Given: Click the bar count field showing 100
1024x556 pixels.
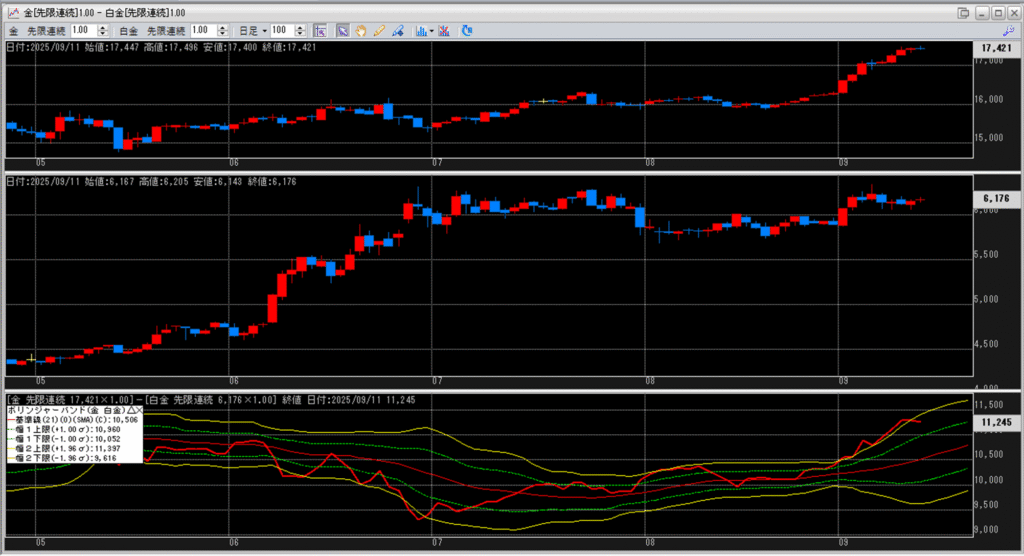Looking at the screenshot, I should click(x=279, y=31).
